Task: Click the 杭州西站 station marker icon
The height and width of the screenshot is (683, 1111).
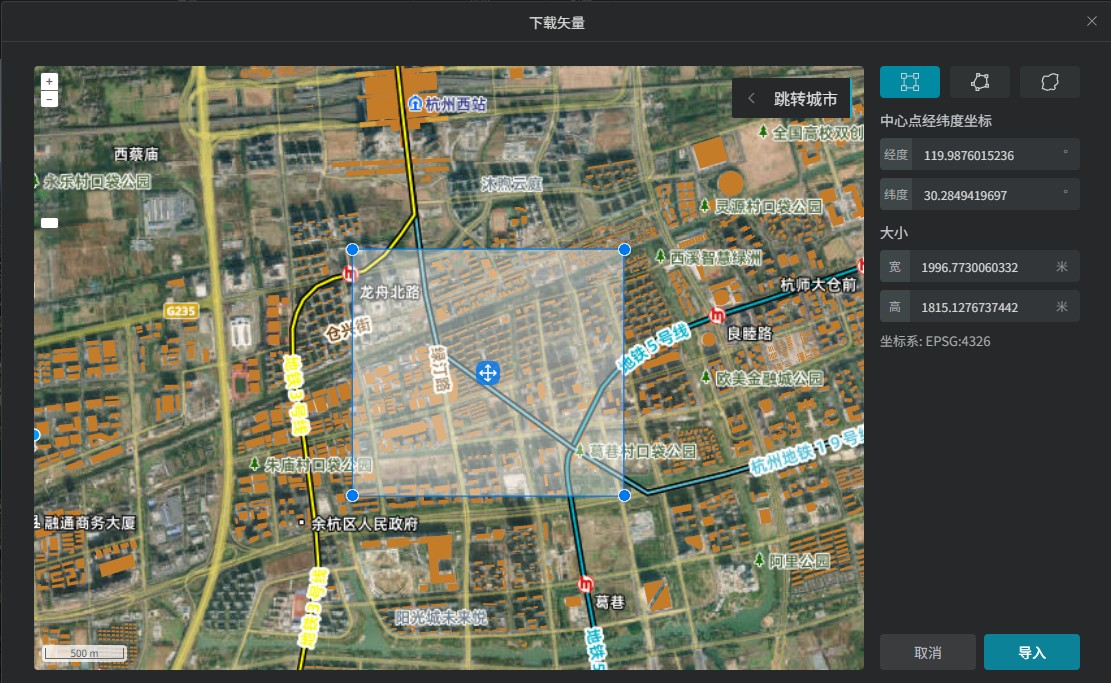Action: (415, 103)
